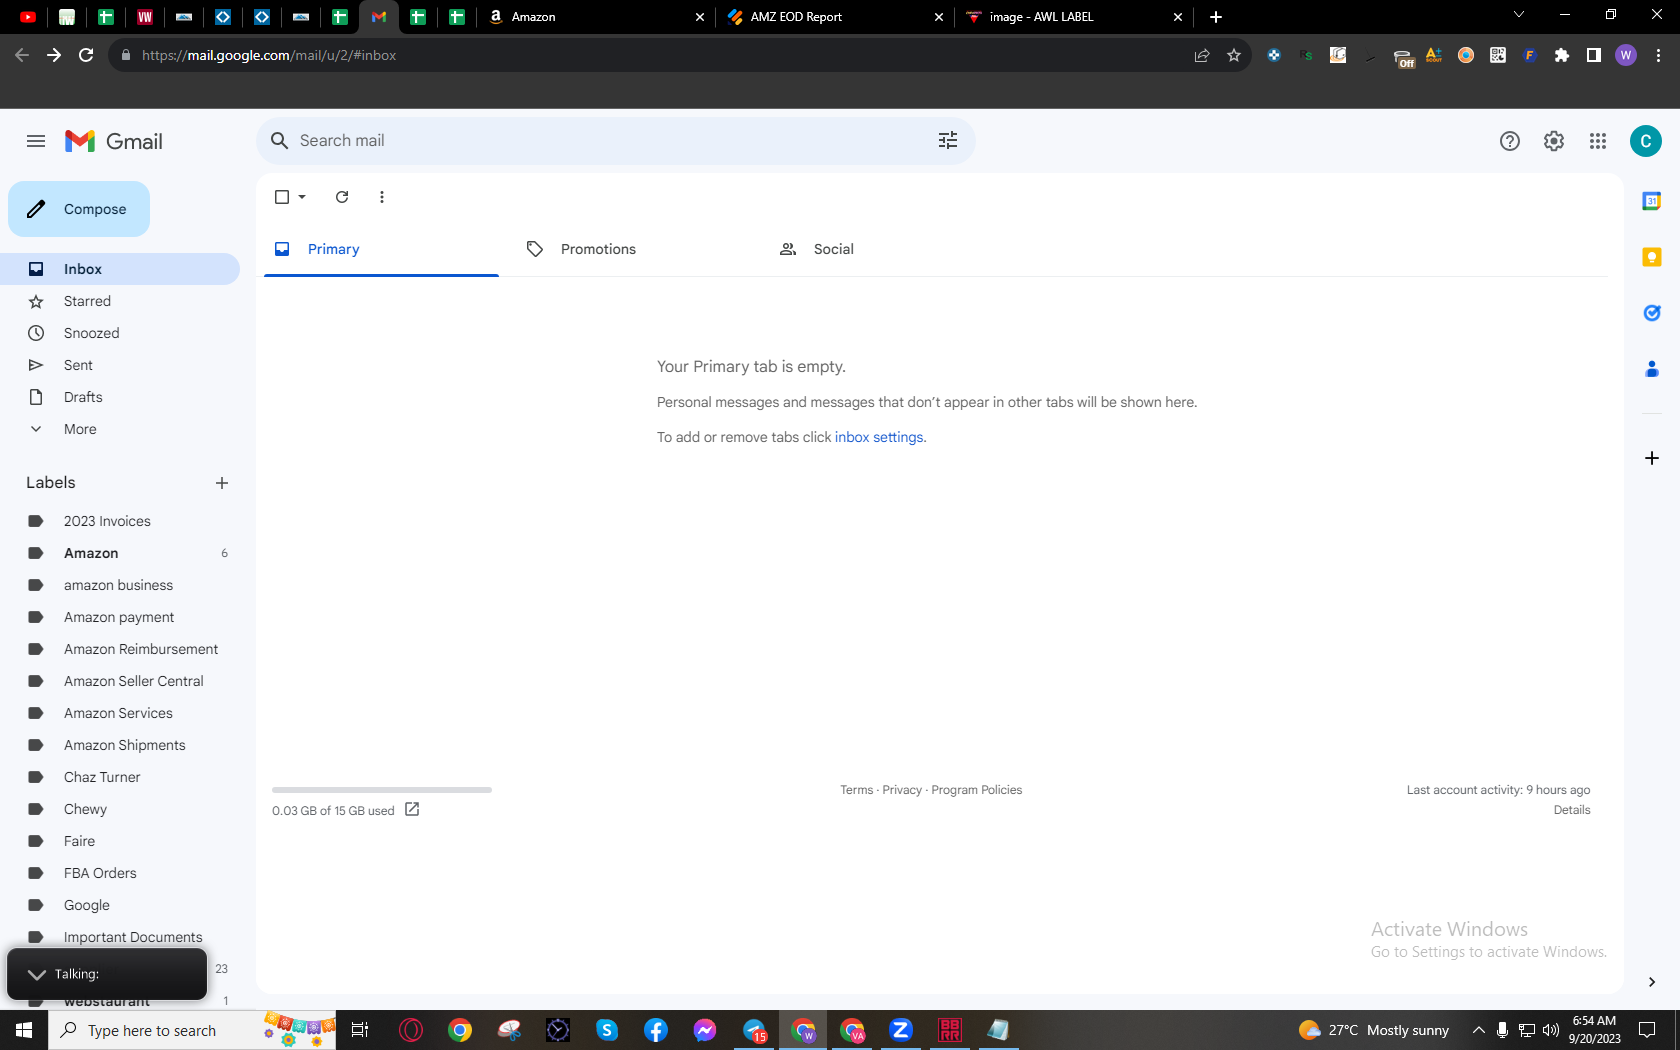The image size is (1680, 1050).
Task: Open the Amazon Services label
Action: click(120, 713)
